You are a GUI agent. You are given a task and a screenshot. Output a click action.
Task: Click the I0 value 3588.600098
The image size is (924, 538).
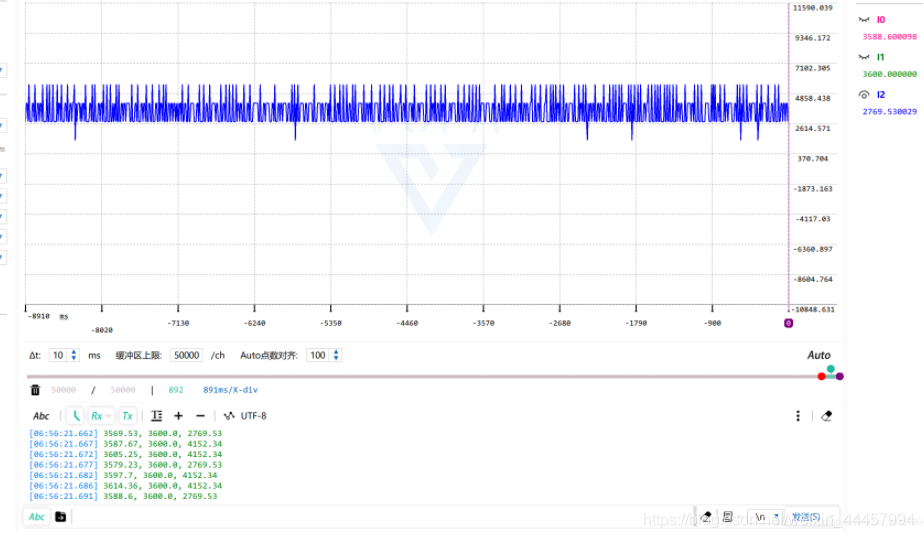click(889, 37)
